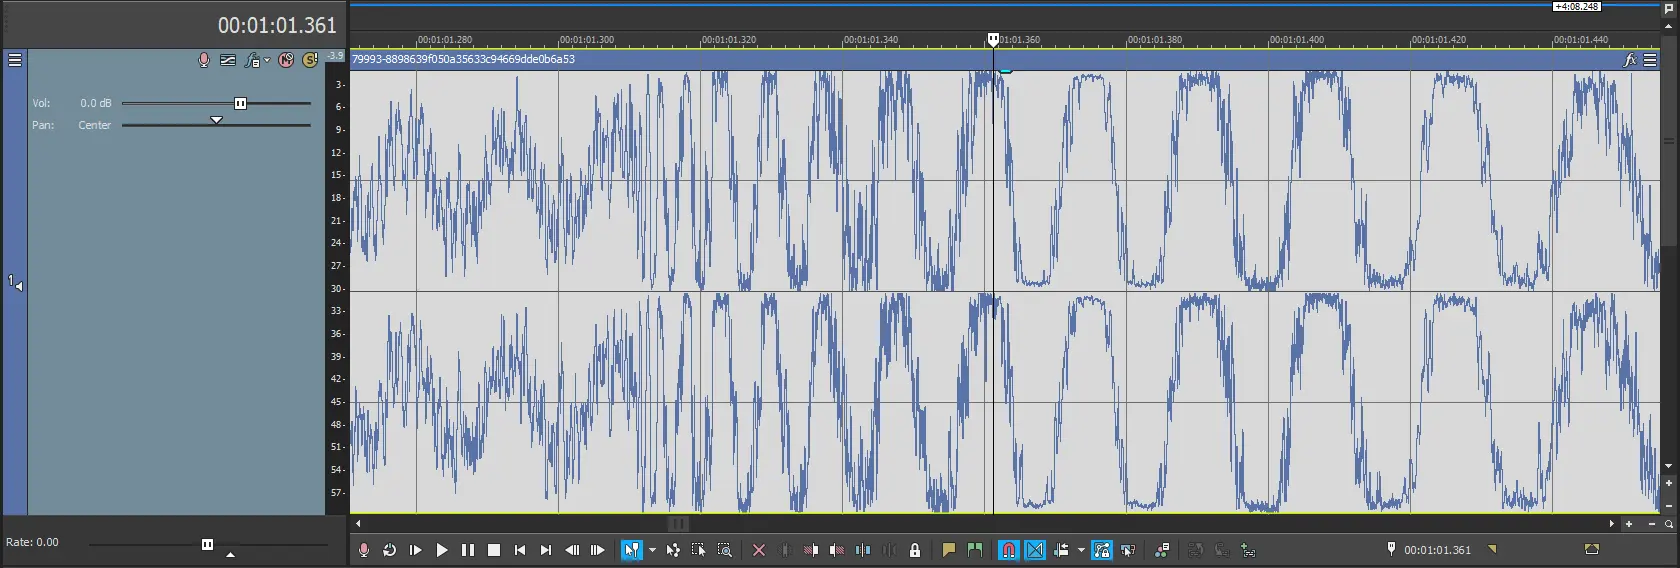The height and width of the screenshot is (568, 1680).
Task: Click the selection length icon at far right
Action: click(1592, 549)
